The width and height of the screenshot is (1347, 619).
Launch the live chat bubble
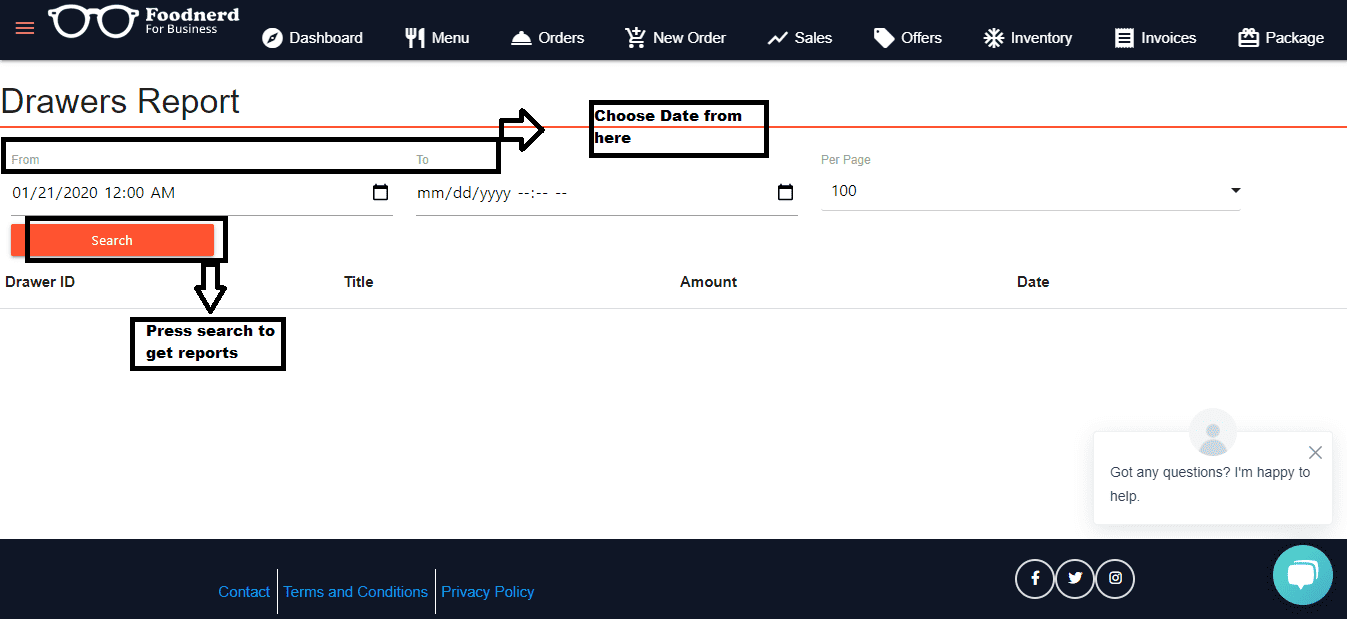(1302, 575)
